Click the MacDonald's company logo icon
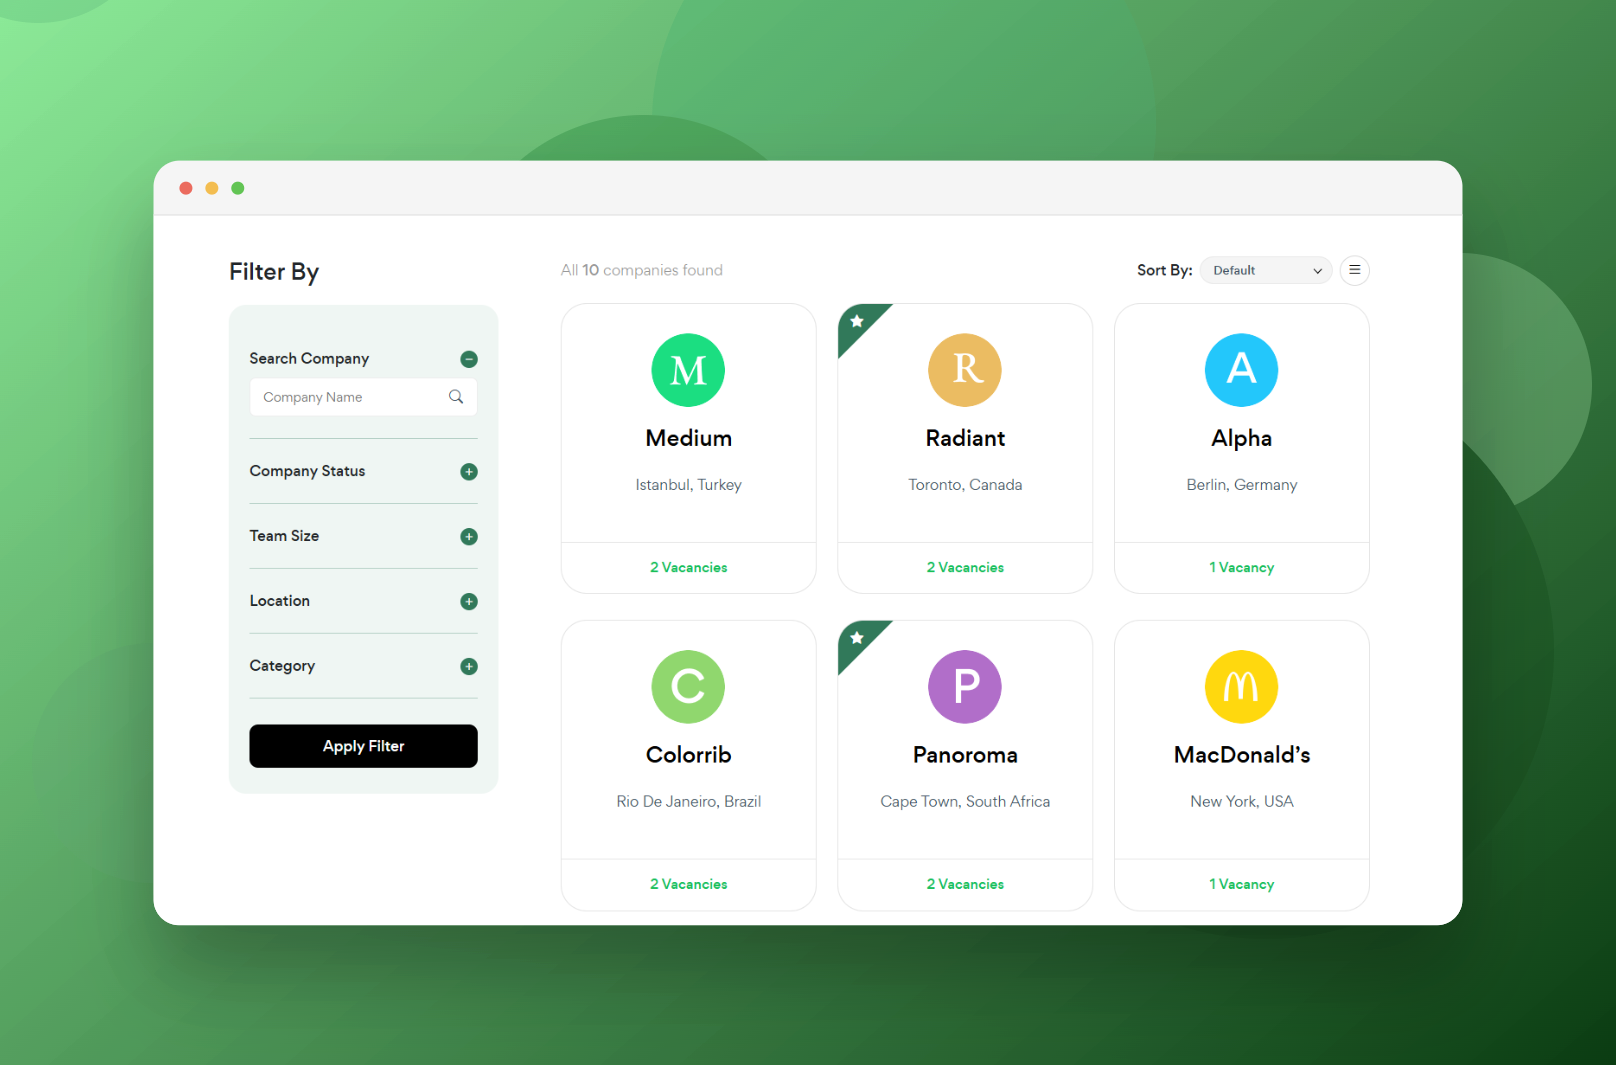Viewport: 1616px width, 1065px height. tap(1241, 687)
